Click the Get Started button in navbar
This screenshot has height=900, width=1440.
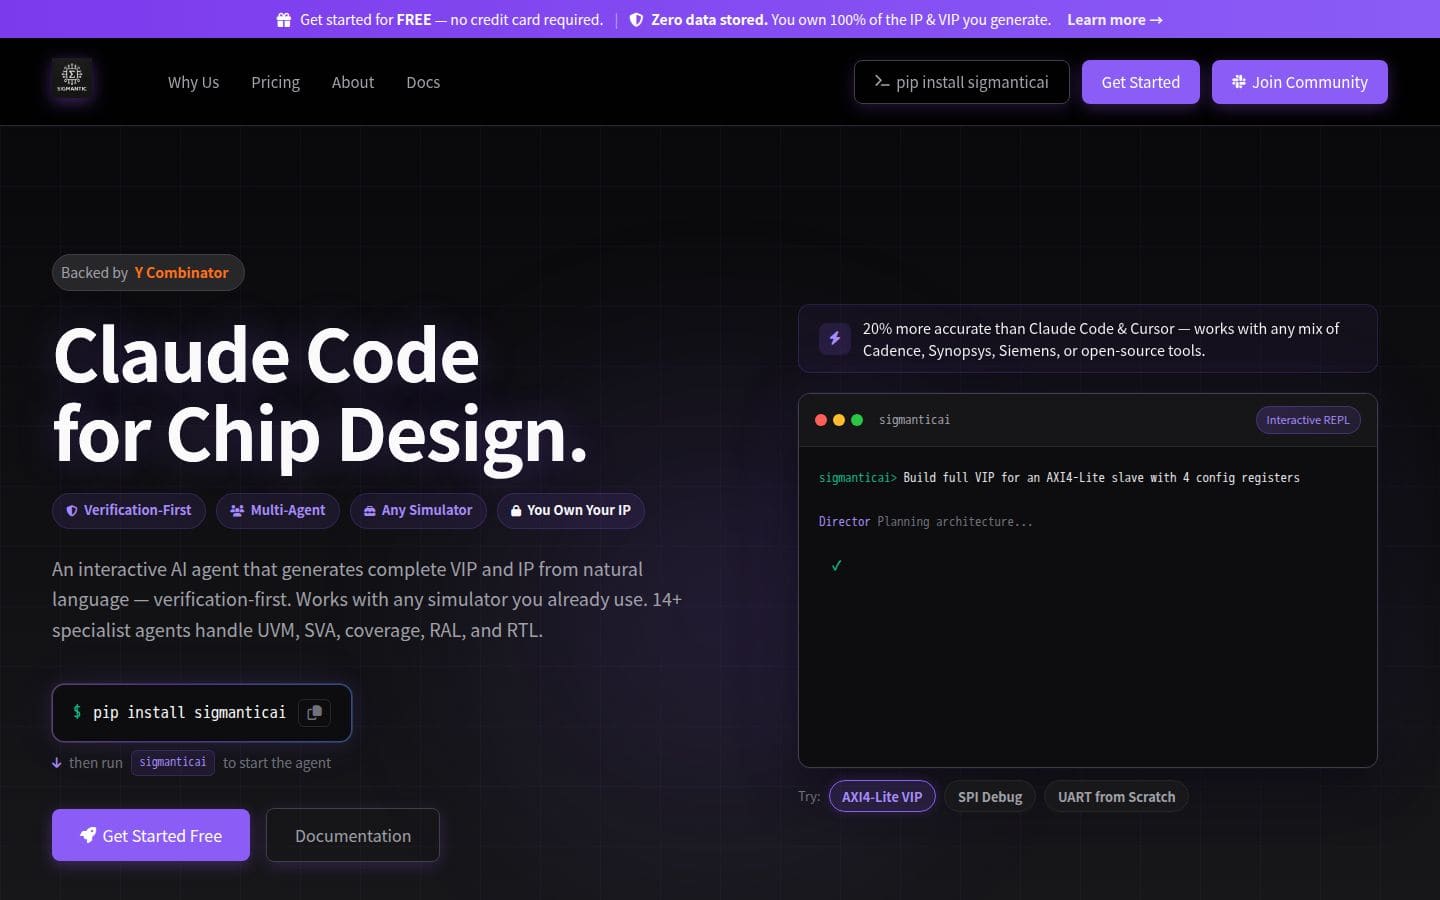point(1141,82)
